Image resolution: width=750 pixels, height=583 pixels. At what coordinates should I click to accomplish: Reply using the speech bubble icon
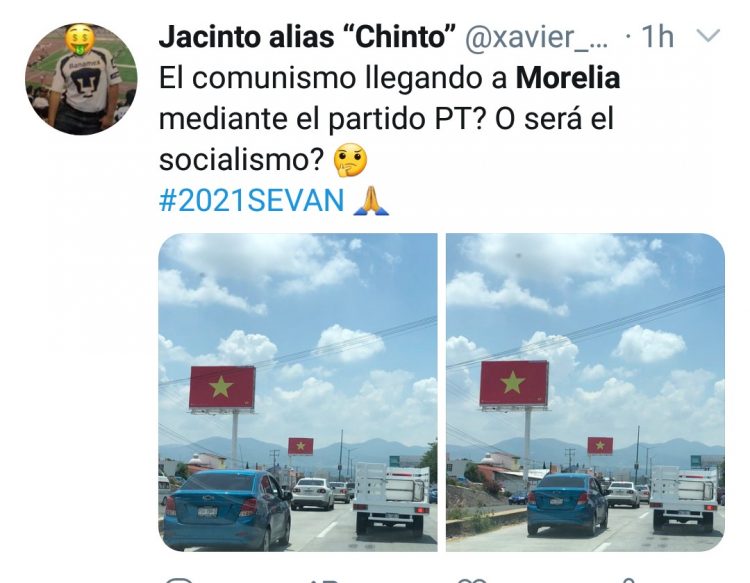click(178, 581)
